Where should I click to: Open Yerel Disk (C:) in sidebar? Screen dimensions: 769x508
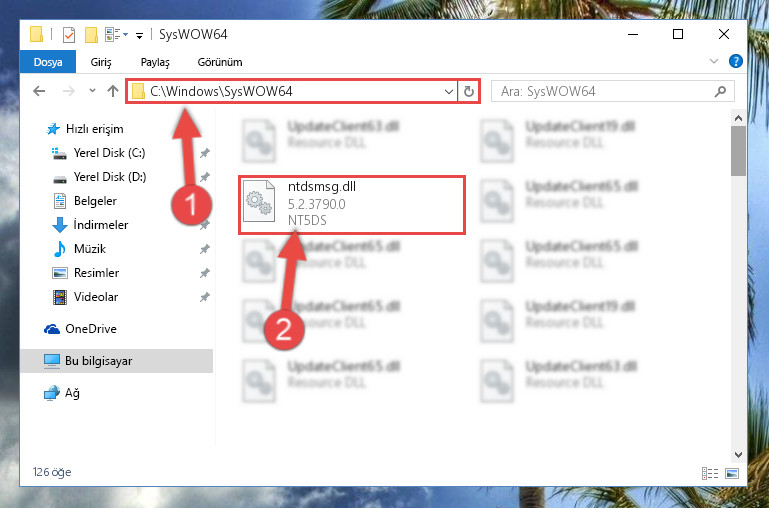point(109,153)
